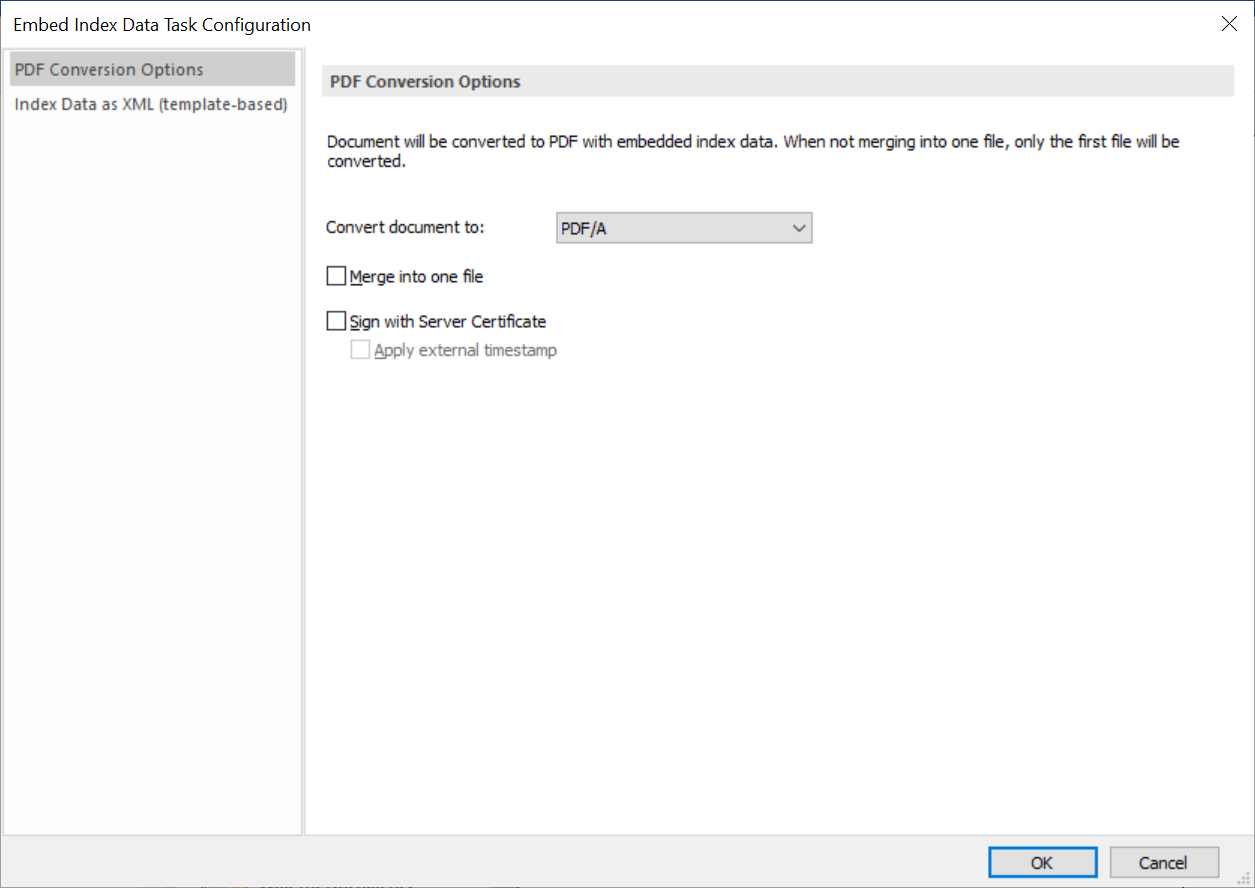Uncheck Sign with Server Certificate
Image resolution: width=1255 pixels, height=888 pixels.
pos(336,320)
